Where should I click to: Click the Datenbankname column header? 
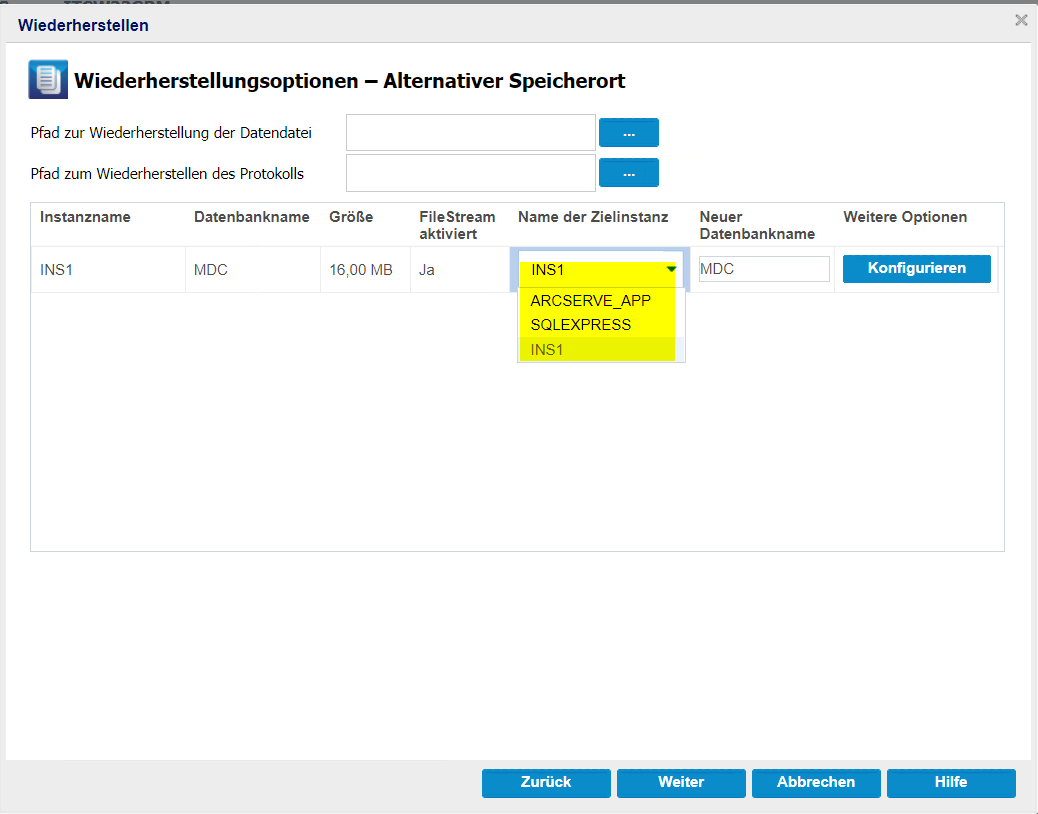[236, 217]
